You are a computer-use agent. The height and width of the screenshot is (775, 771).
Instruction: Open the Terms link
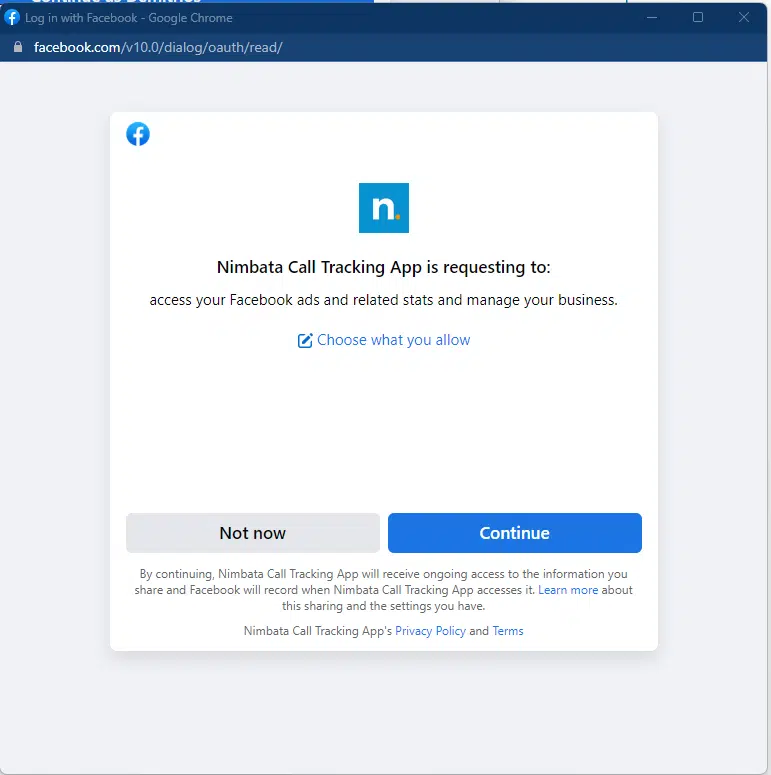[508, 631]
